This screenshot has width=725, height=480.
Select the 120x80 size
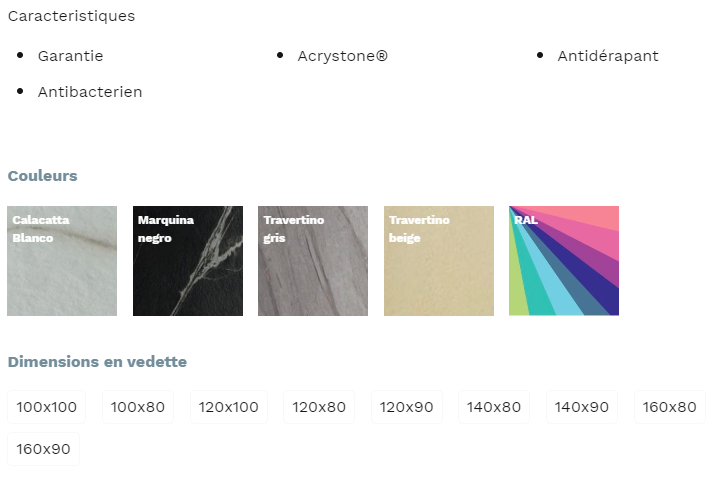tap(319, 407)
